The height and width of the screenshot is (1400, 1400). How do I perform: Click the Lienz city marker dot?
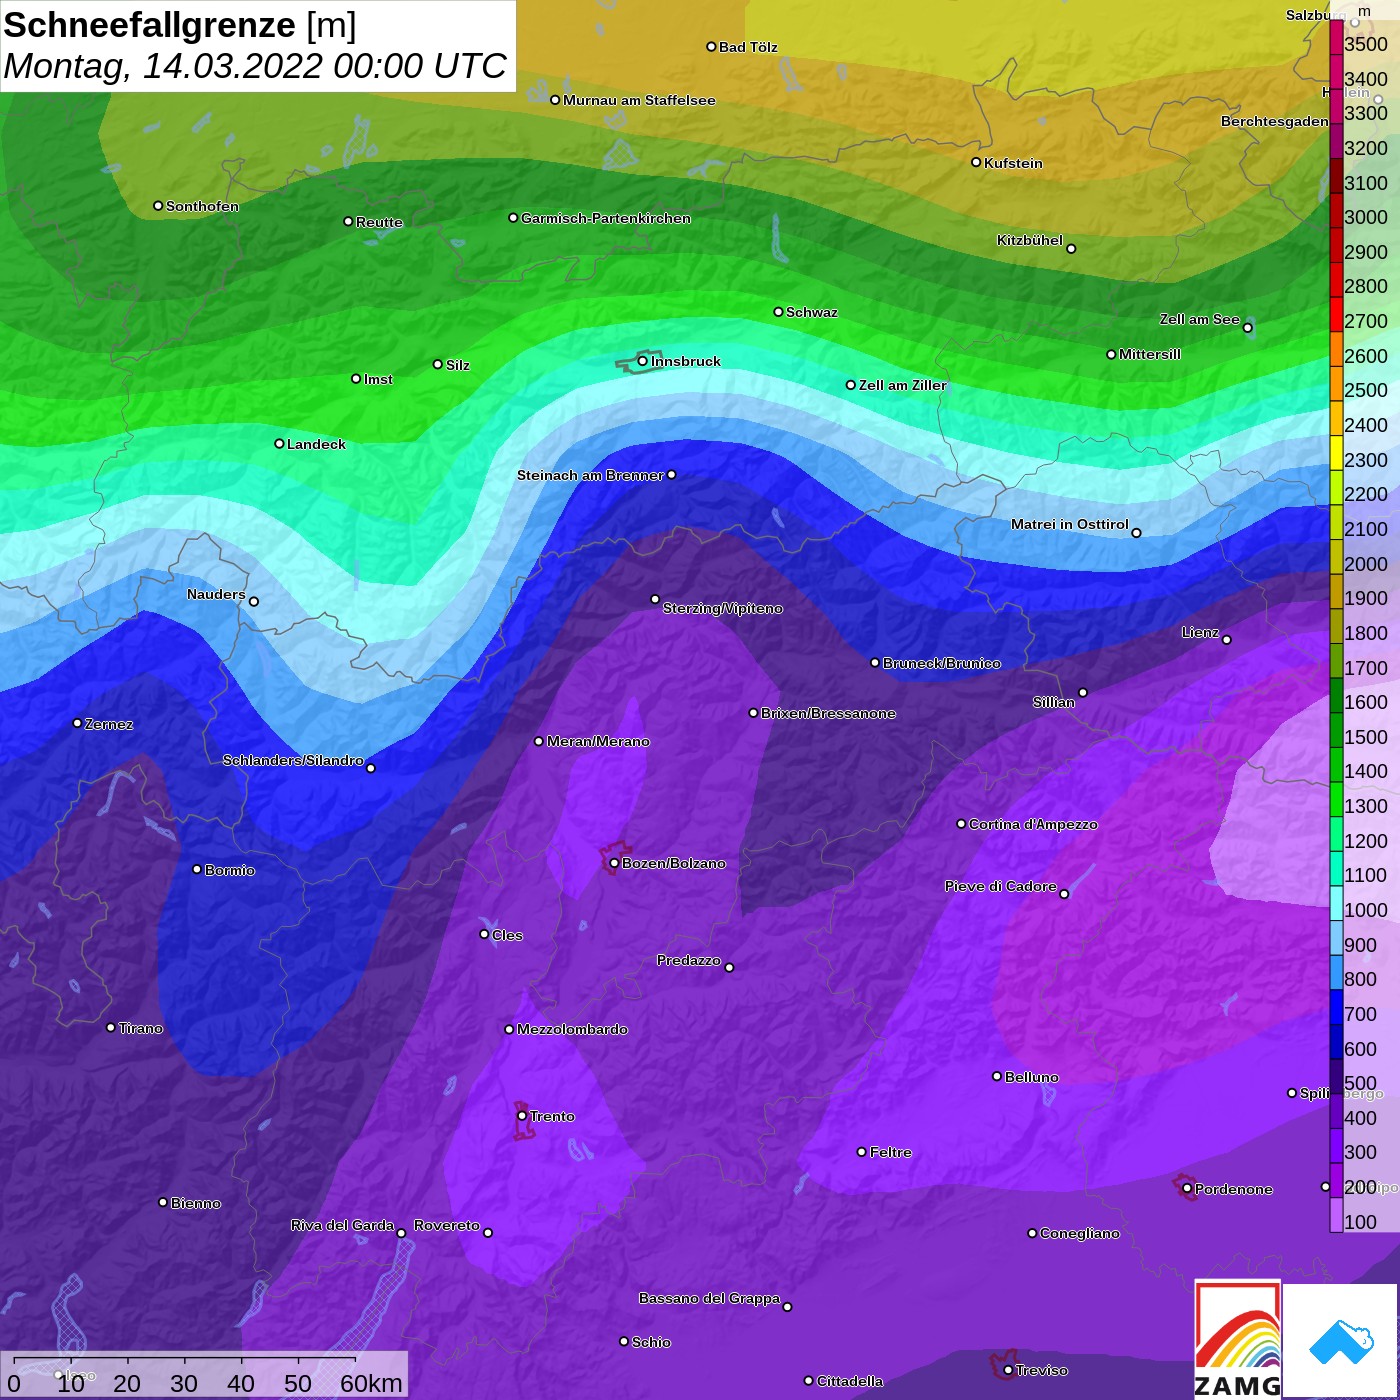pyautogui.click(x=1227, y=640)
